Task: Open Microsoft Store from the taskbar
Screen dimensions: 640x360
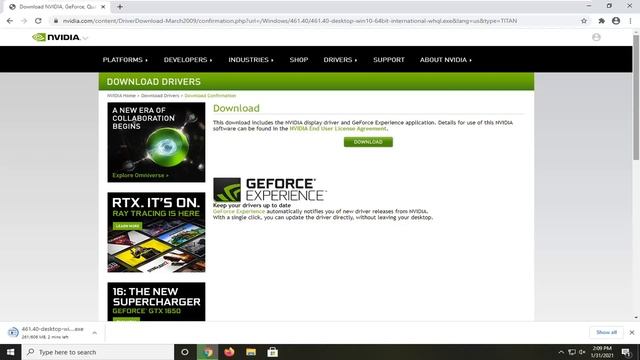Action: [x=273, y=352]
